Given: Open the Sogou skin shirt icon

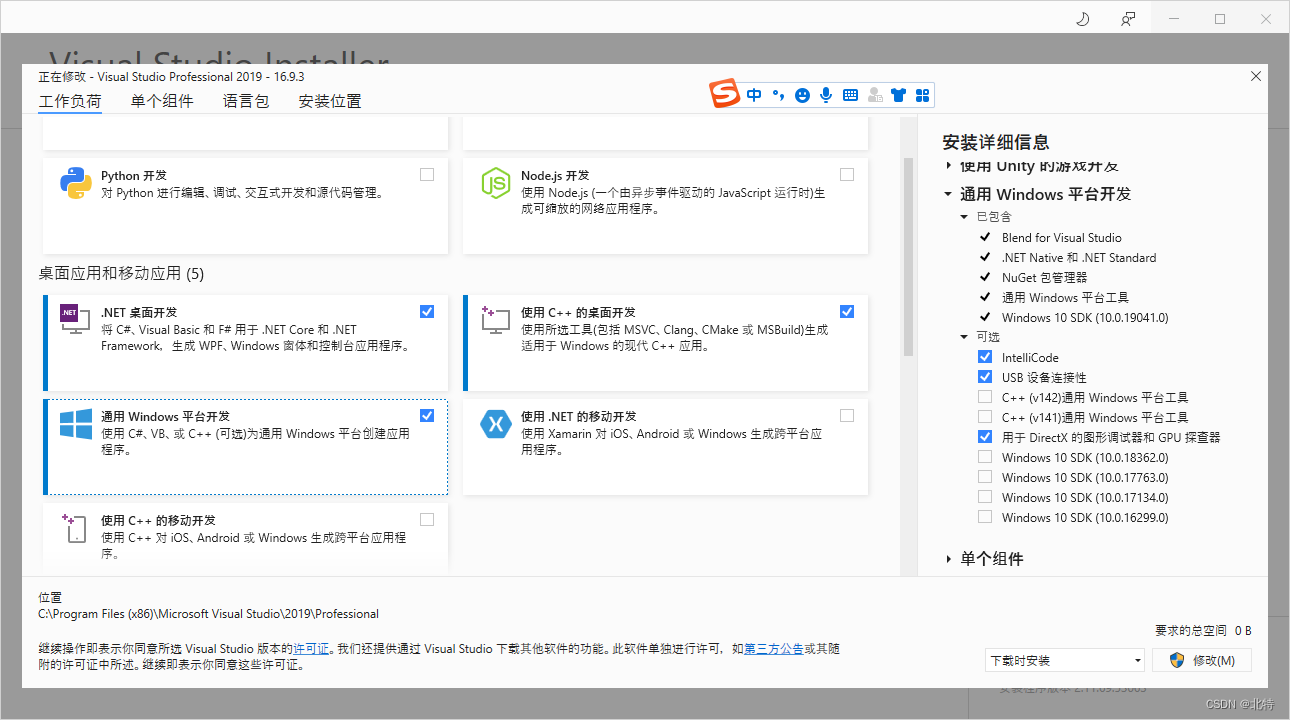Looking at the screenshot, I should coord(898,95).
